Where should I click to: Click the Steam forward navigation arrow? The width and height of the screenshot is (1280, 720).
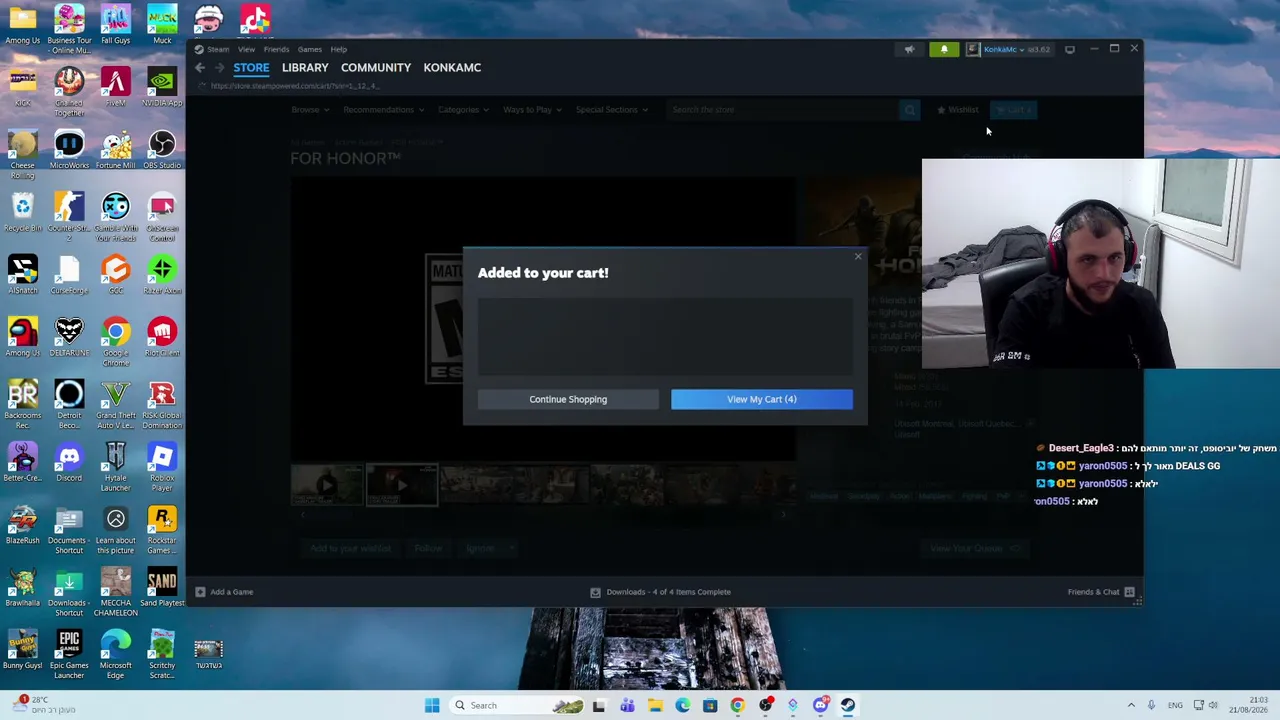click(x=219, y=67)
